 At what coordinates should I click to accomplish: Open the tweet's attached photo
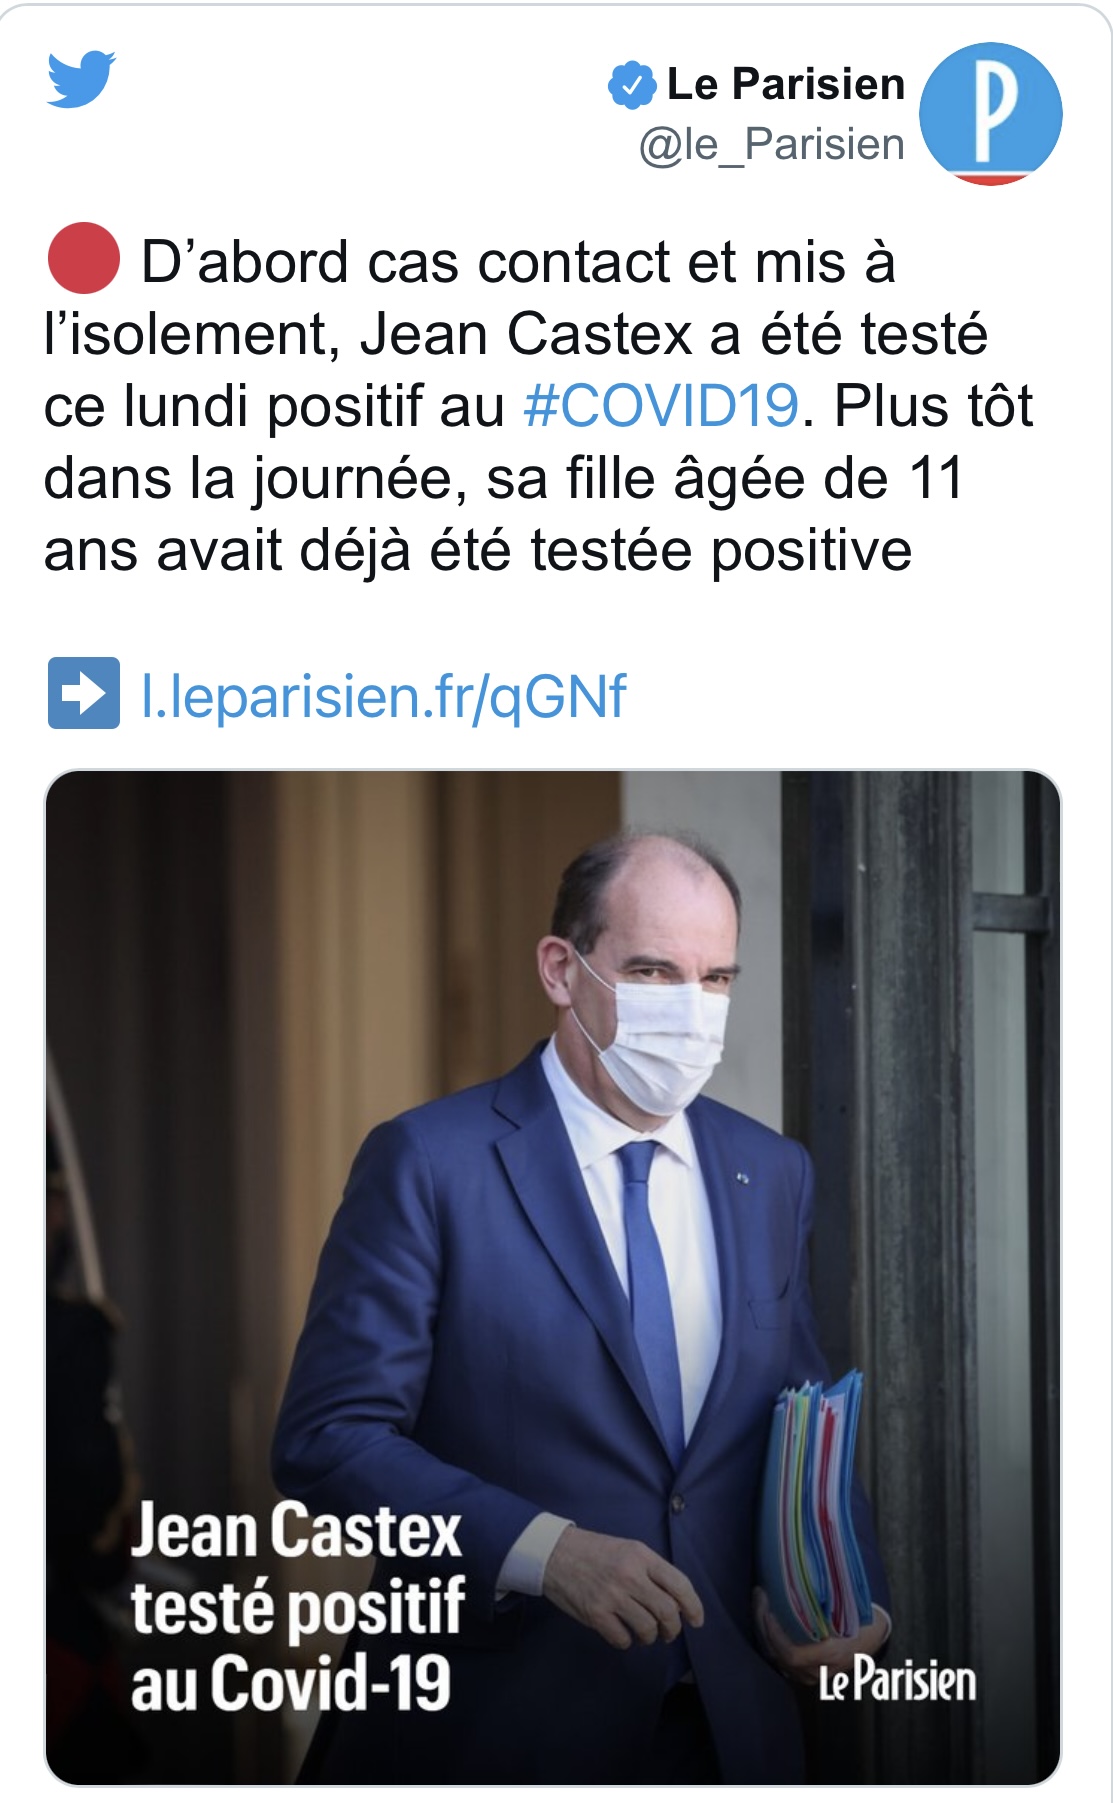tap(553, 1277)
